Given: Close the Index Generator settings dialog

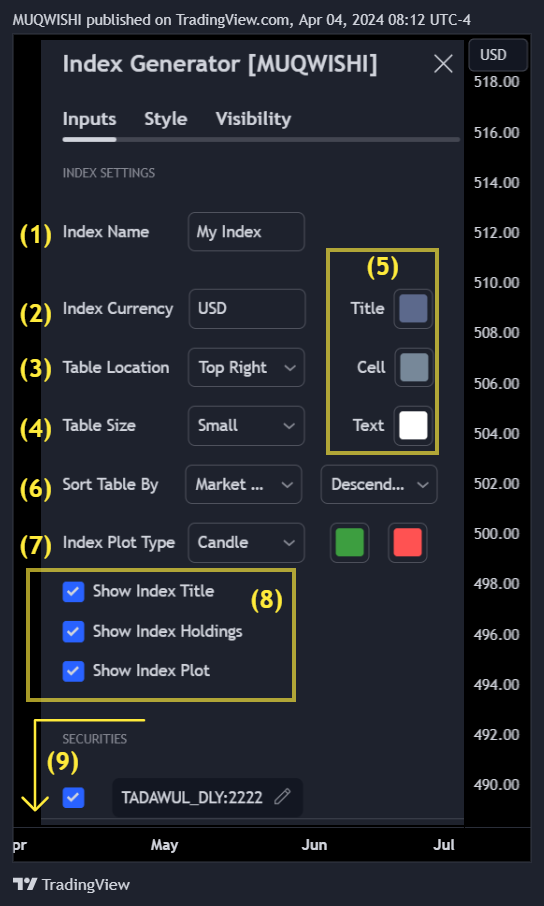Looking at the screenshot, I should (x=443, y=64).
